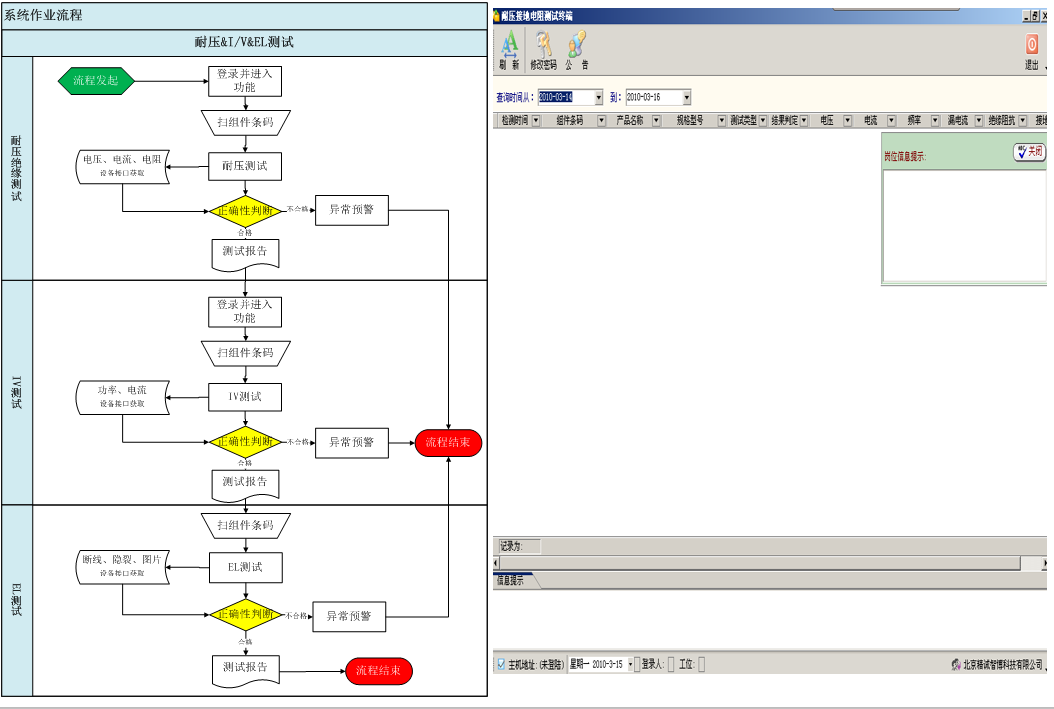The image size is (1054, 709).
Task: Open the 产品名称 column filter dropdown
Action: (656, 121)
